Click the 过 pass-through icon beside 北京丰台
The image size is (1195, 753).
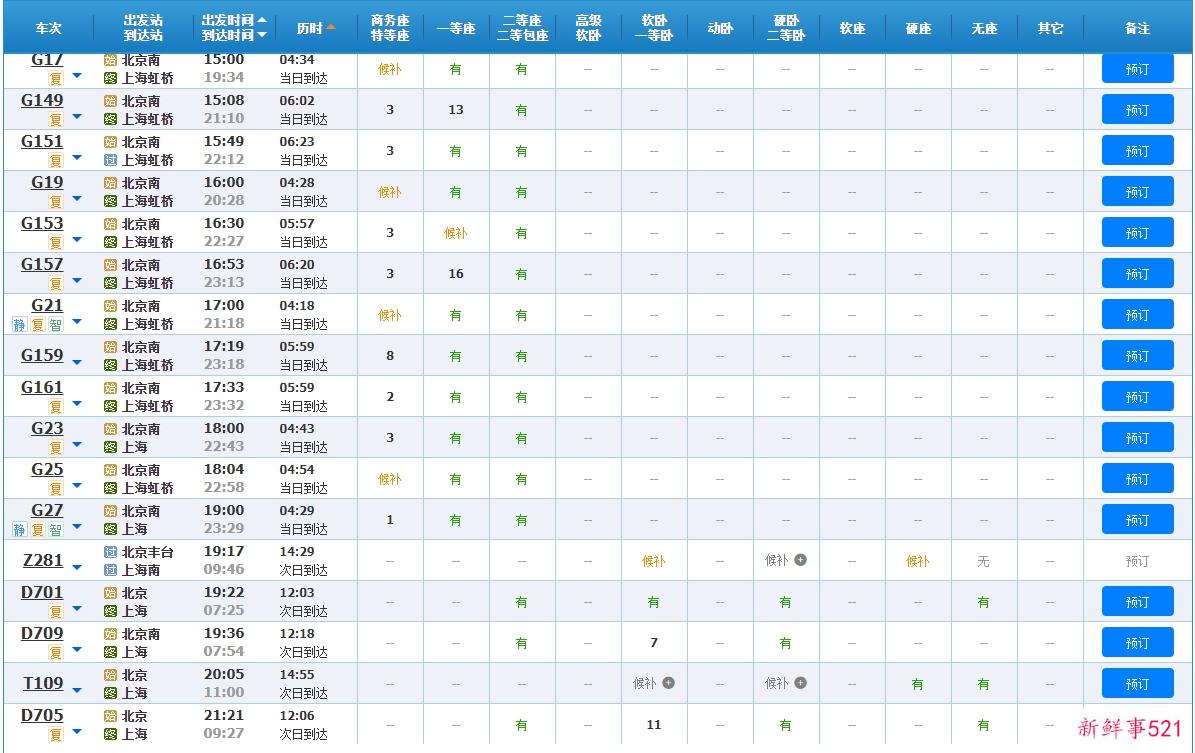tap(111, 552)
